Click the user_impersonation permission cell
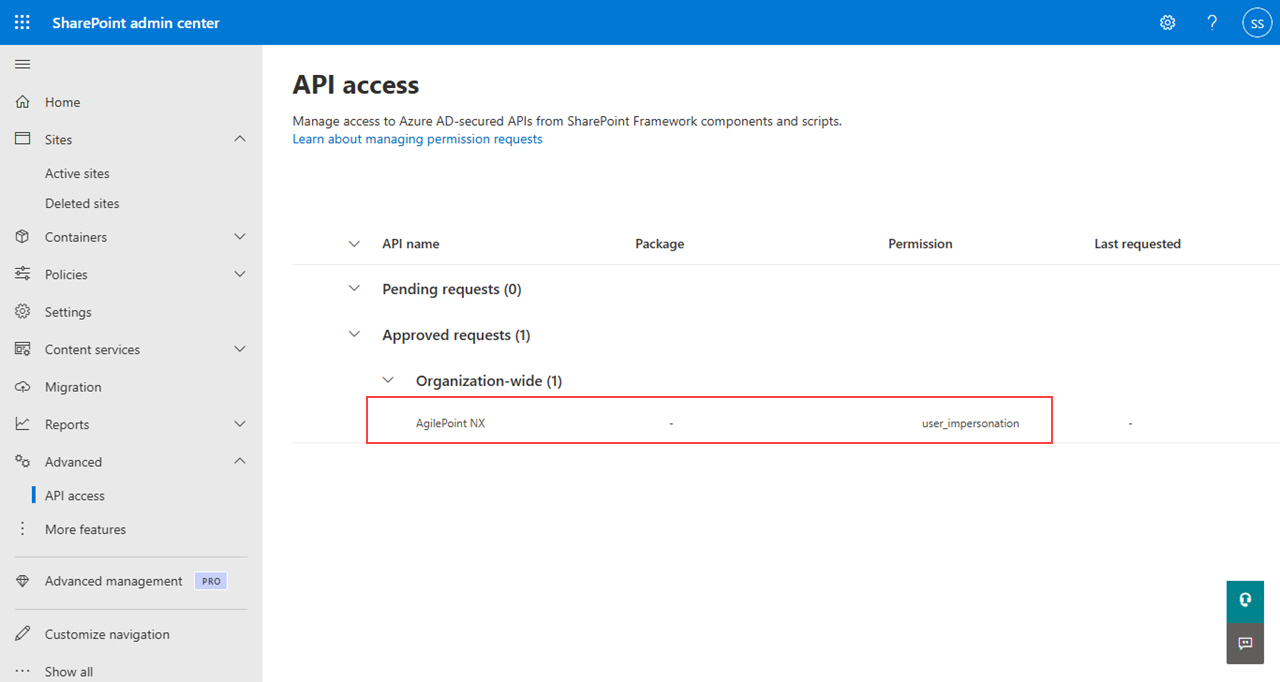 click(971, 423)
